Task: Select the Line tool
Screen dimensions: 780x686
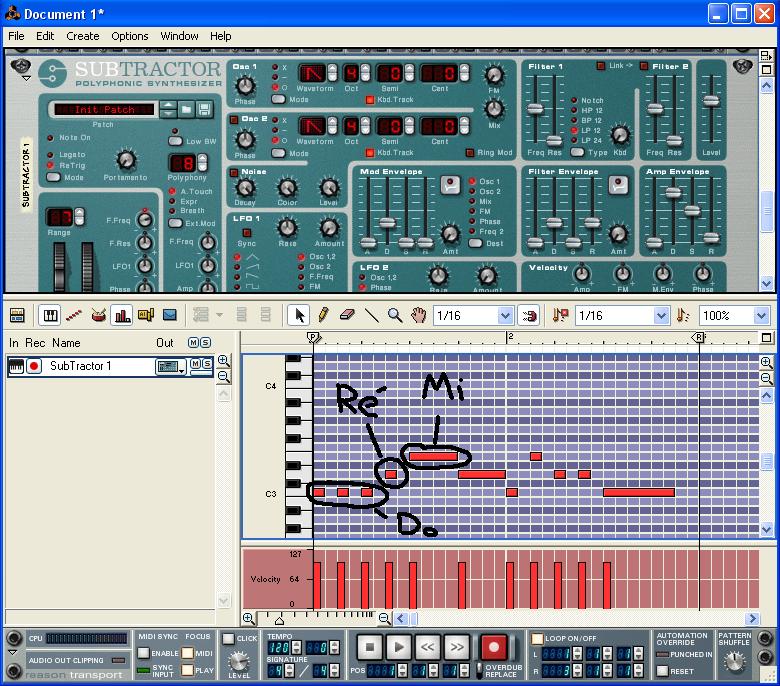Action: tap(371, 315)
